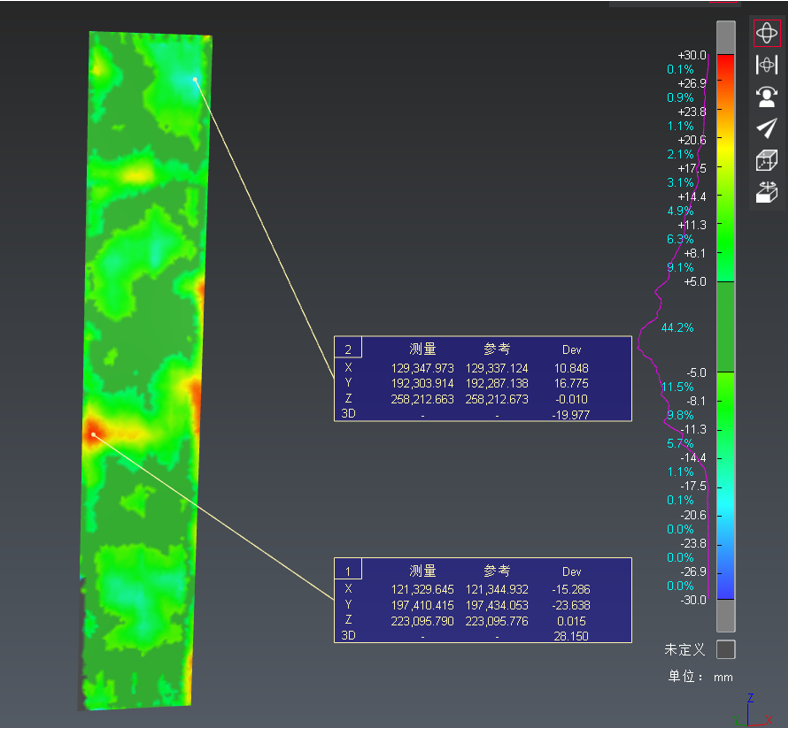Click the rotate-about-box view icon
This screenshot has height=729, width=788.
[766, 192]
